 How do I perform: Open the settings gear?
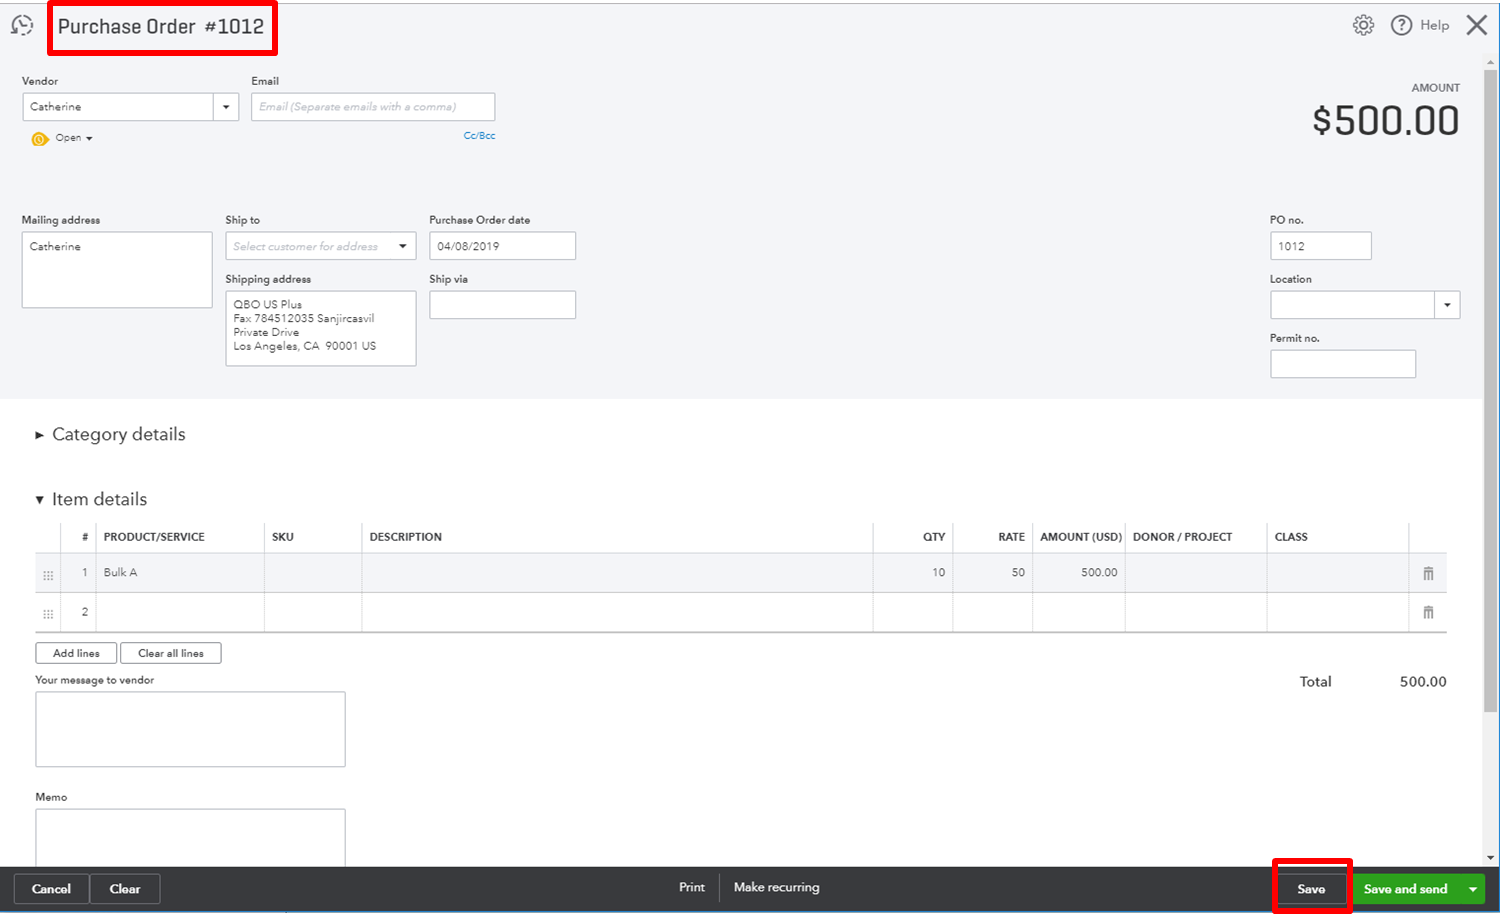pos(1363,25)
